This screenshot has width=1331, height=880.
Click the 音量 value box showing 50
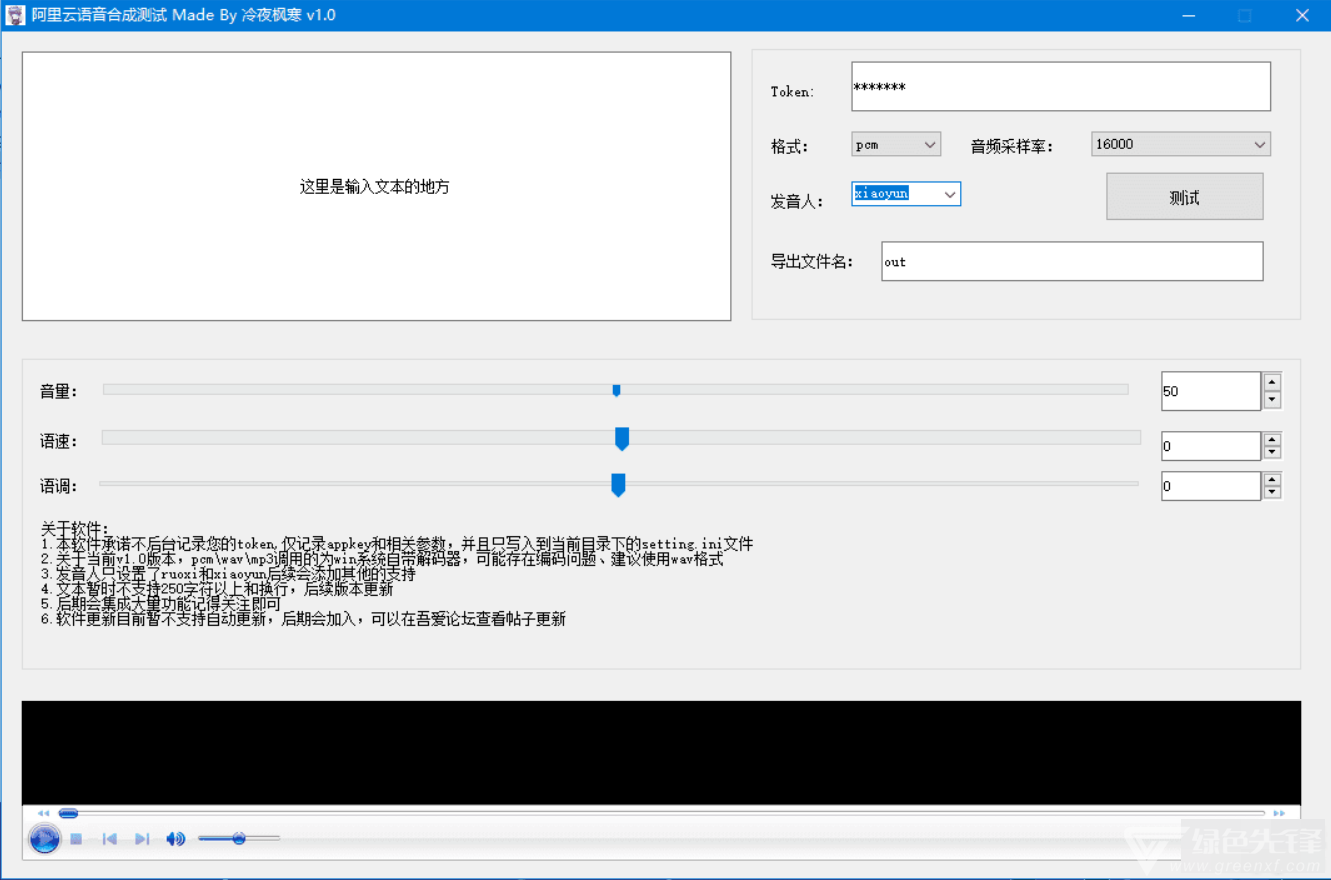1210,391
